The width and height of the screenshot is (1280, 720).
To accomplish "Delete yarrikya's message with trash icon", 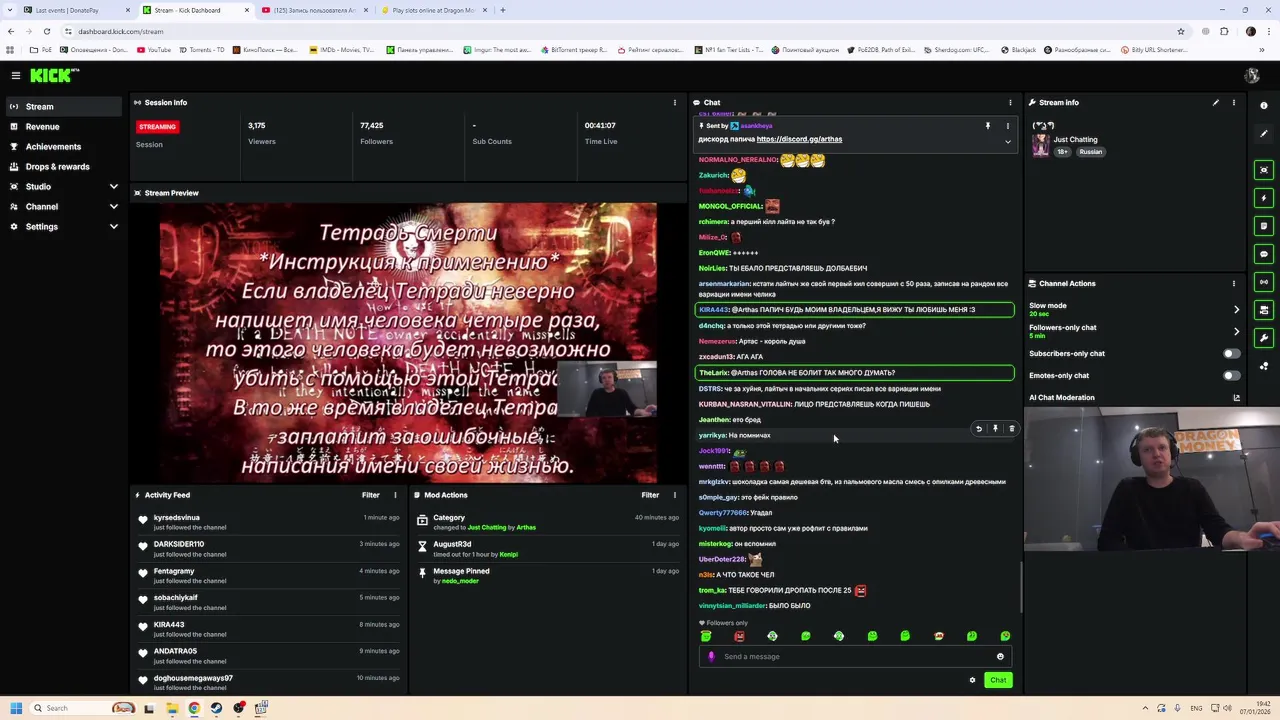I will [1011, 429].
